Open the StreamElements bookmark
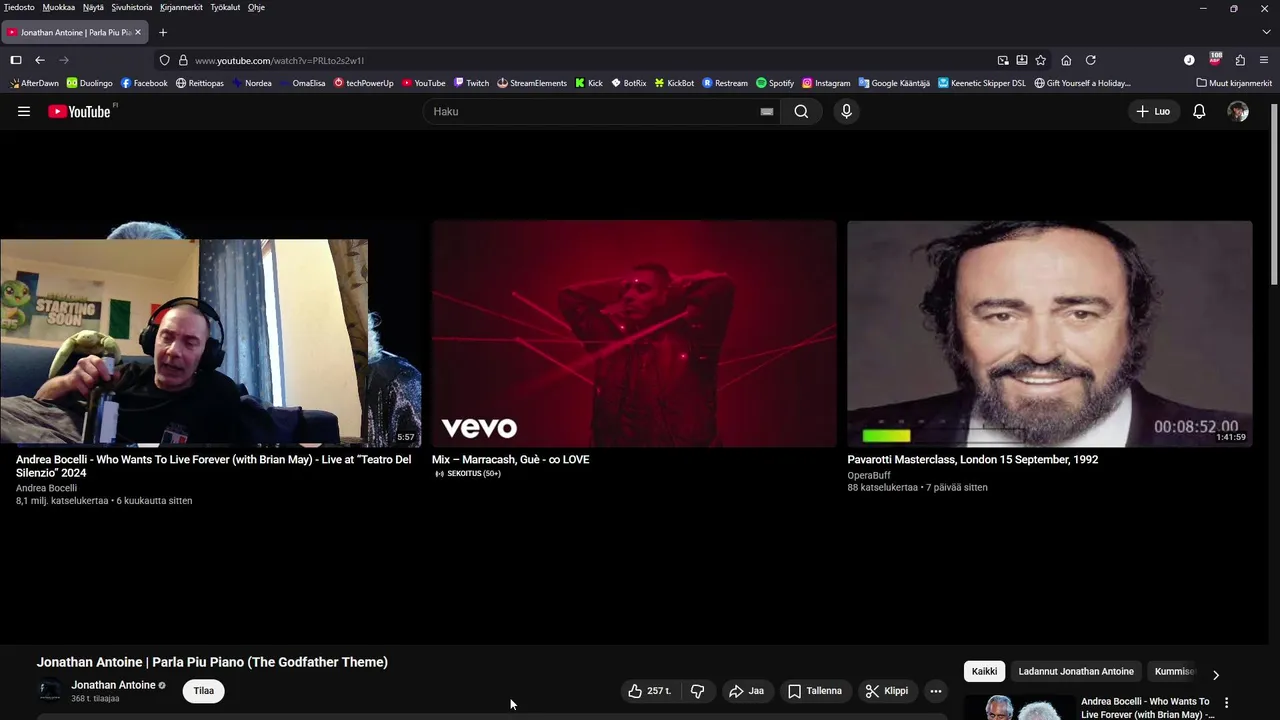 click(532, 83)
